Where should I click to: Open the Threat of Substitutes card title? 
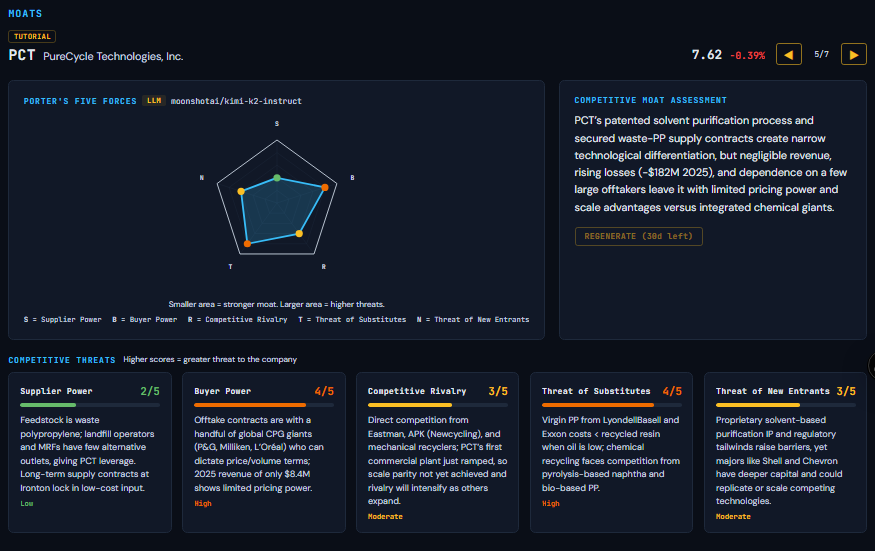596,391
